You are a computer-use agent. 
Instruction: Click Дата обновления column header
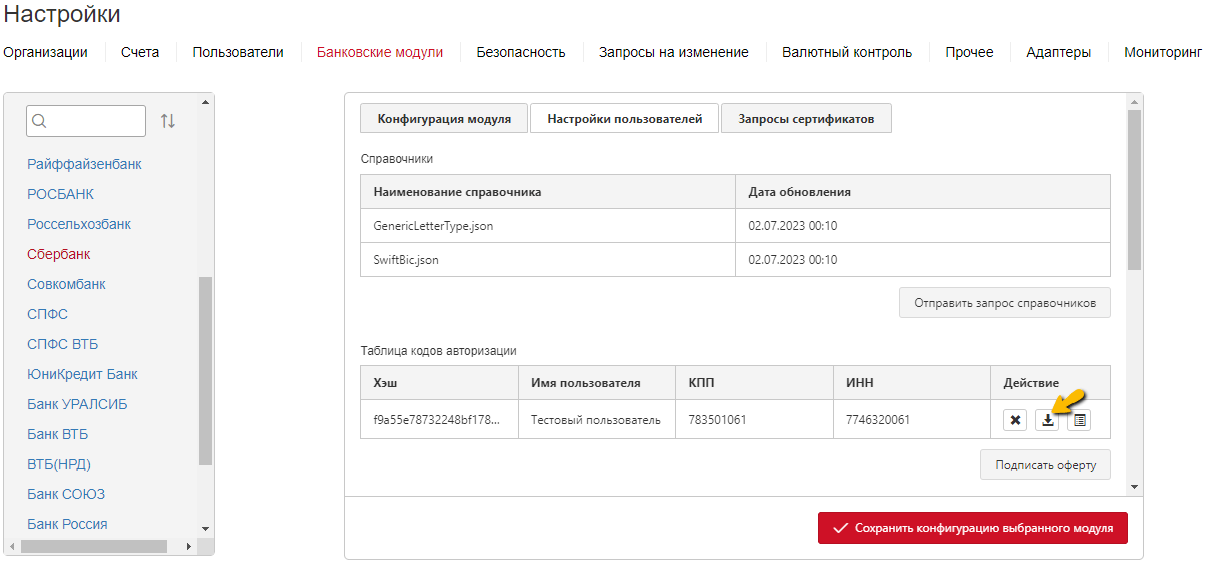[x=923, y=192]
